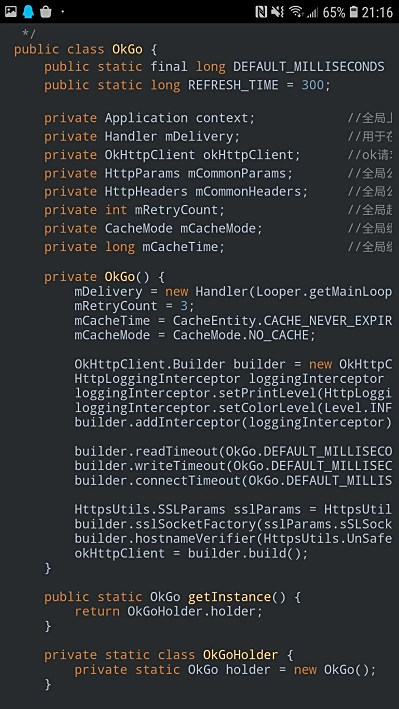Tap the NFC status icon
The width and height of the screenshot is (399, 709).
[x=261, y=12]
